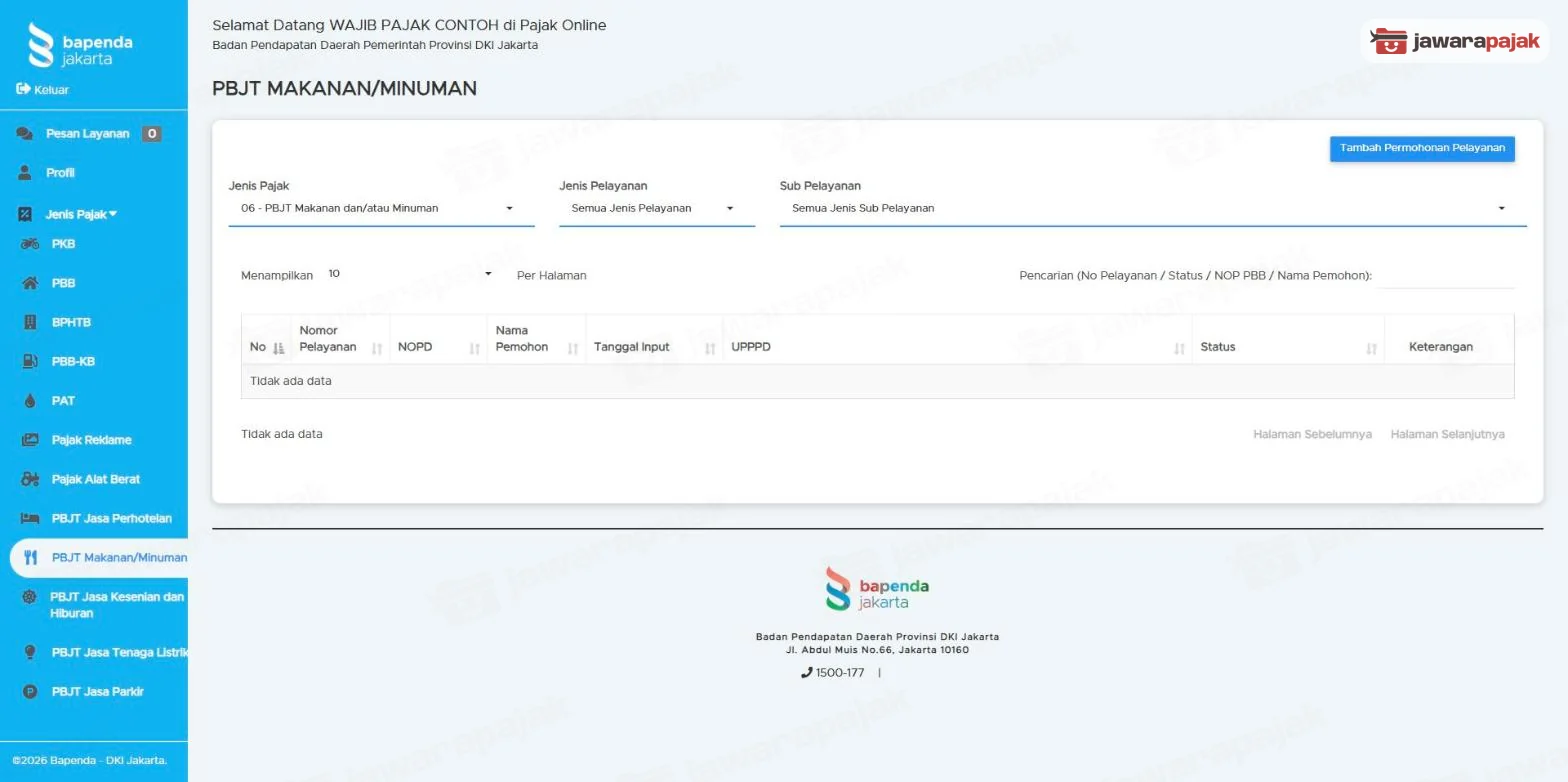Open the Sub Pelayanan dropdown
This screenshot has width=1568, height=782.
tap(1153, 209)
